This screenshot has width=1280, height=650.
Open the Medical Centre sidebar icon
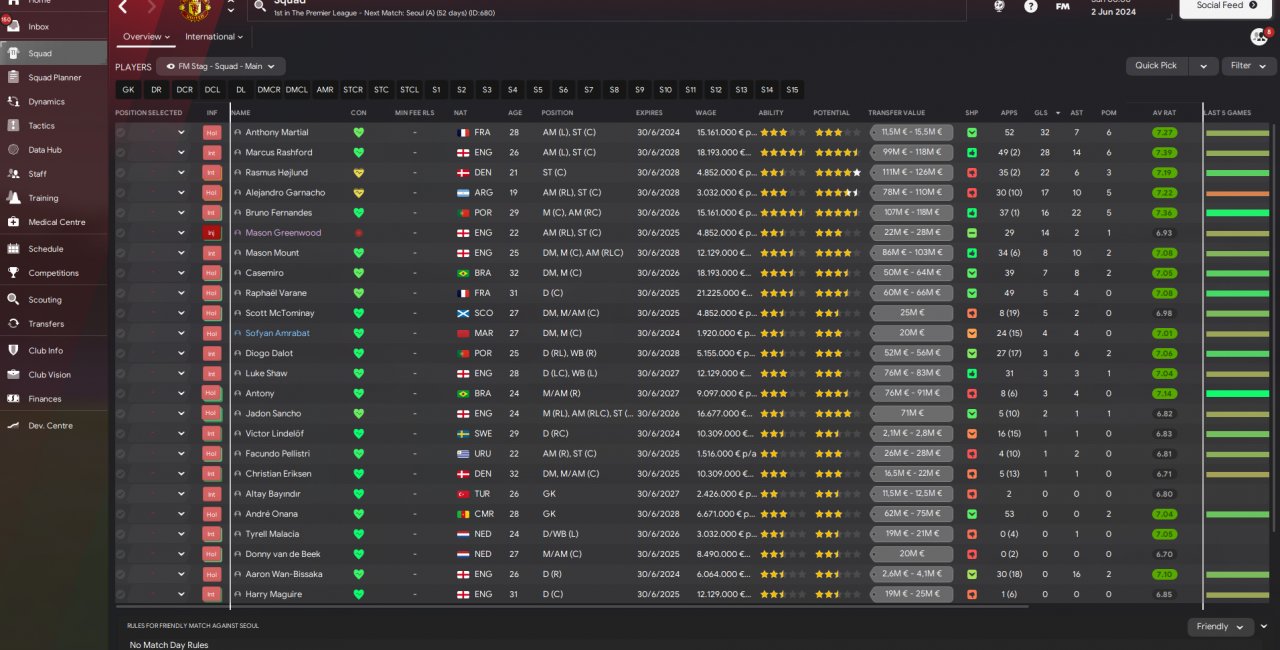(13, 222)
